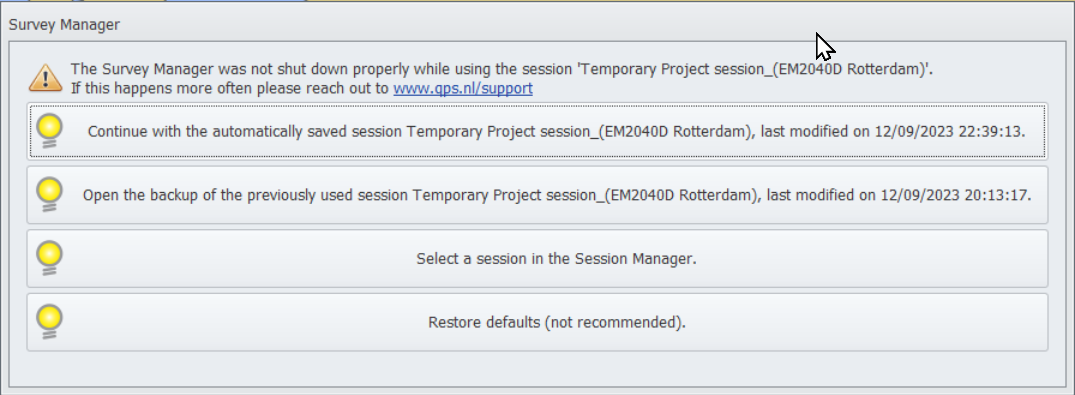Open the www.qps.nl/support link

463,88
